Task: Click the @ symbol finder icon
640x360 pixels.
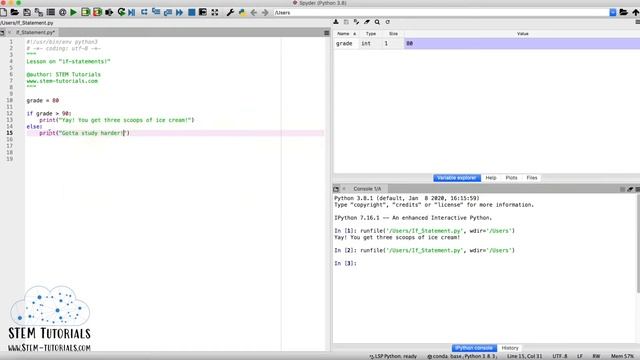Action: 62,13
